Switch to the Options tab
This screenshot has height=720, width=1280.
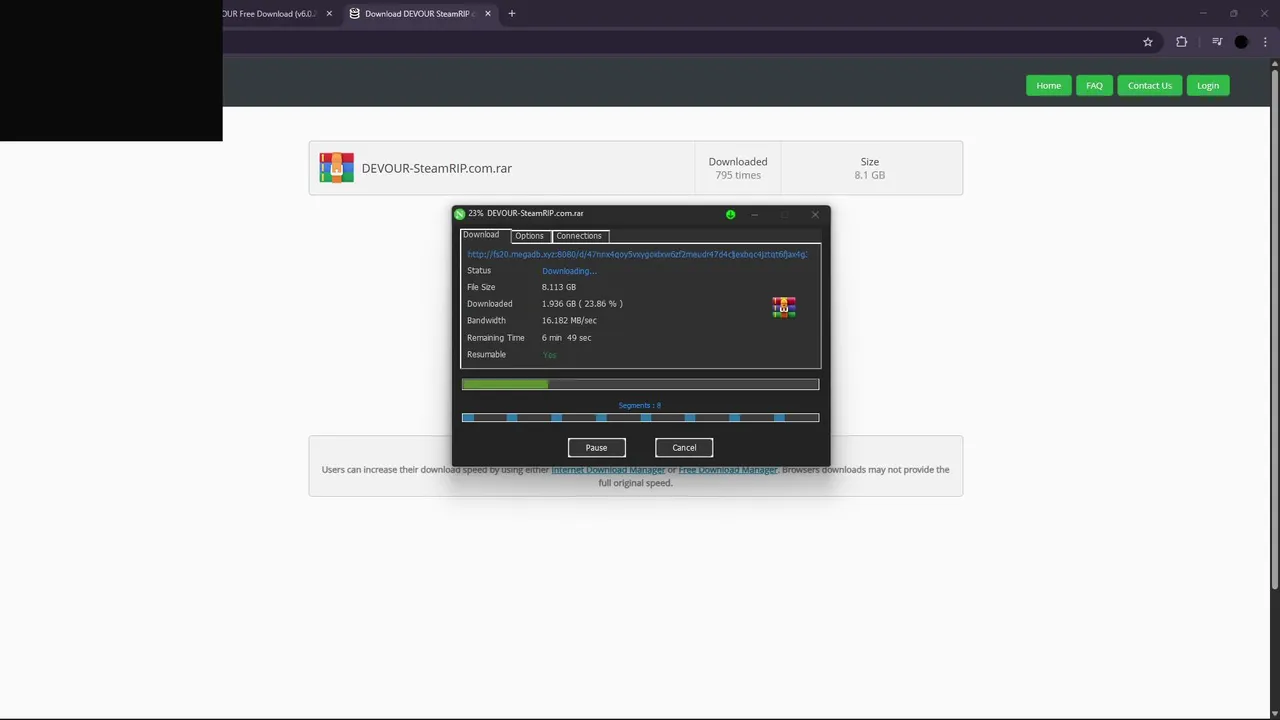tap(530, 236)
